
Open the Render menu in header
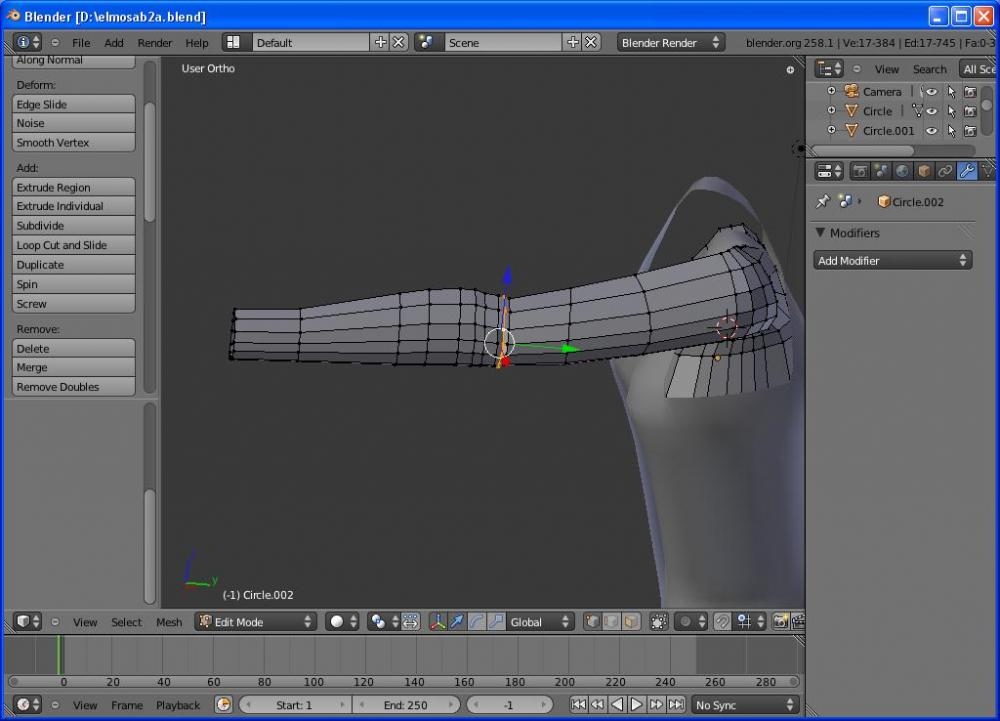click(155, 43)
